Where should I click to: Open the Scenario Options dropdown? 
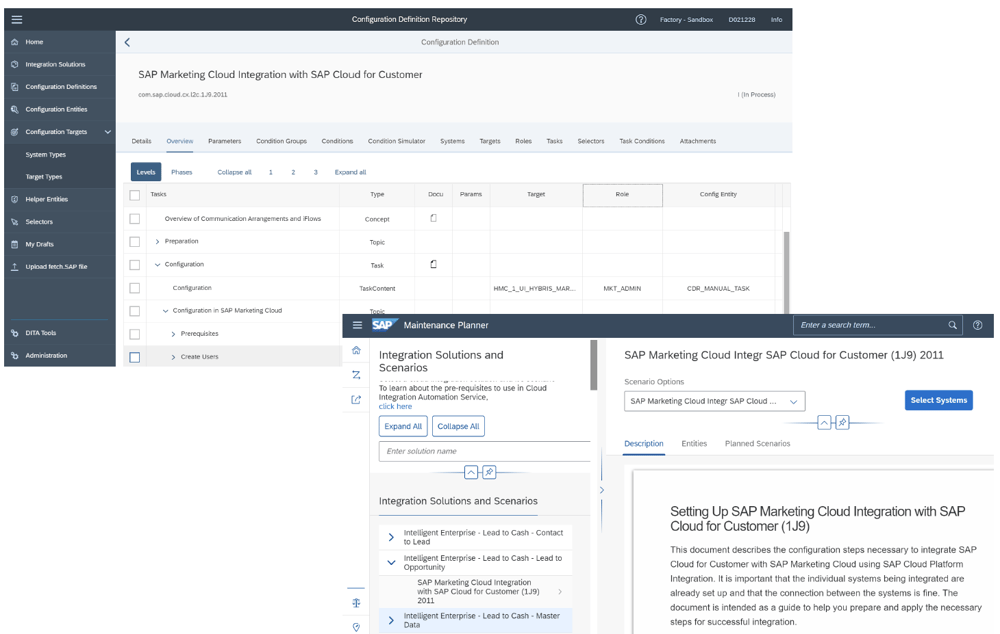tap(714, 401)
